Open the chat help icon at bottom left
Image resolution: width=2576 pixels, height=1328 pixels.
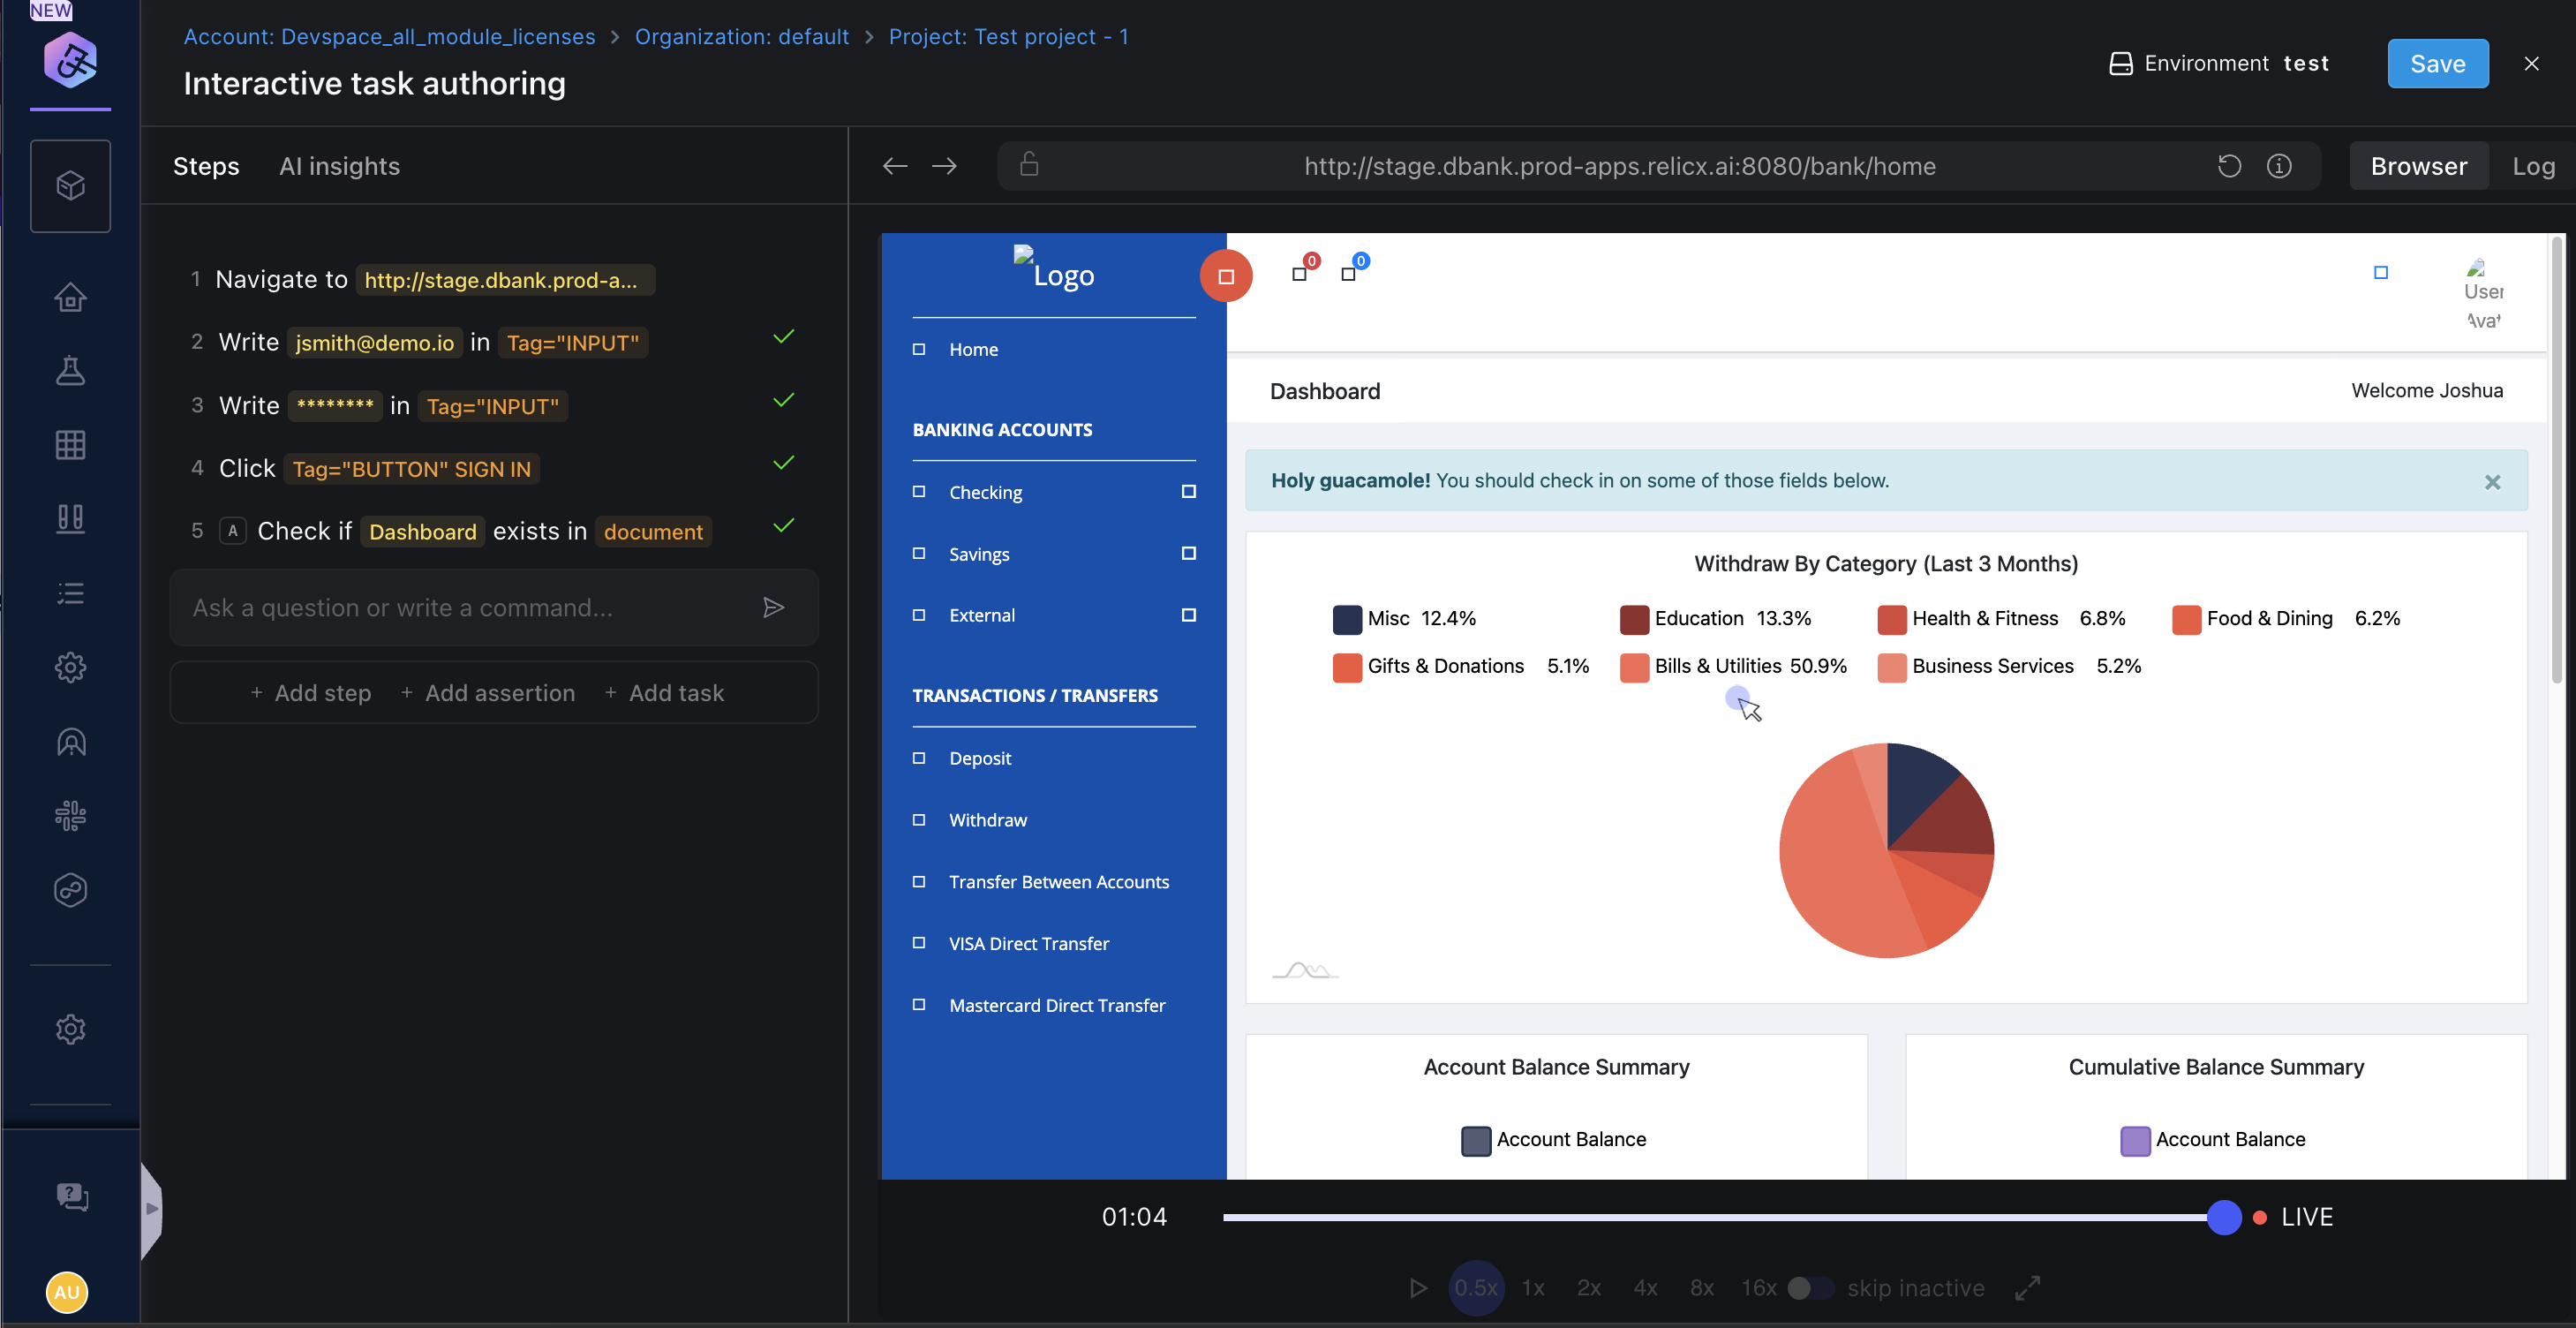[x=71, y=1197]
